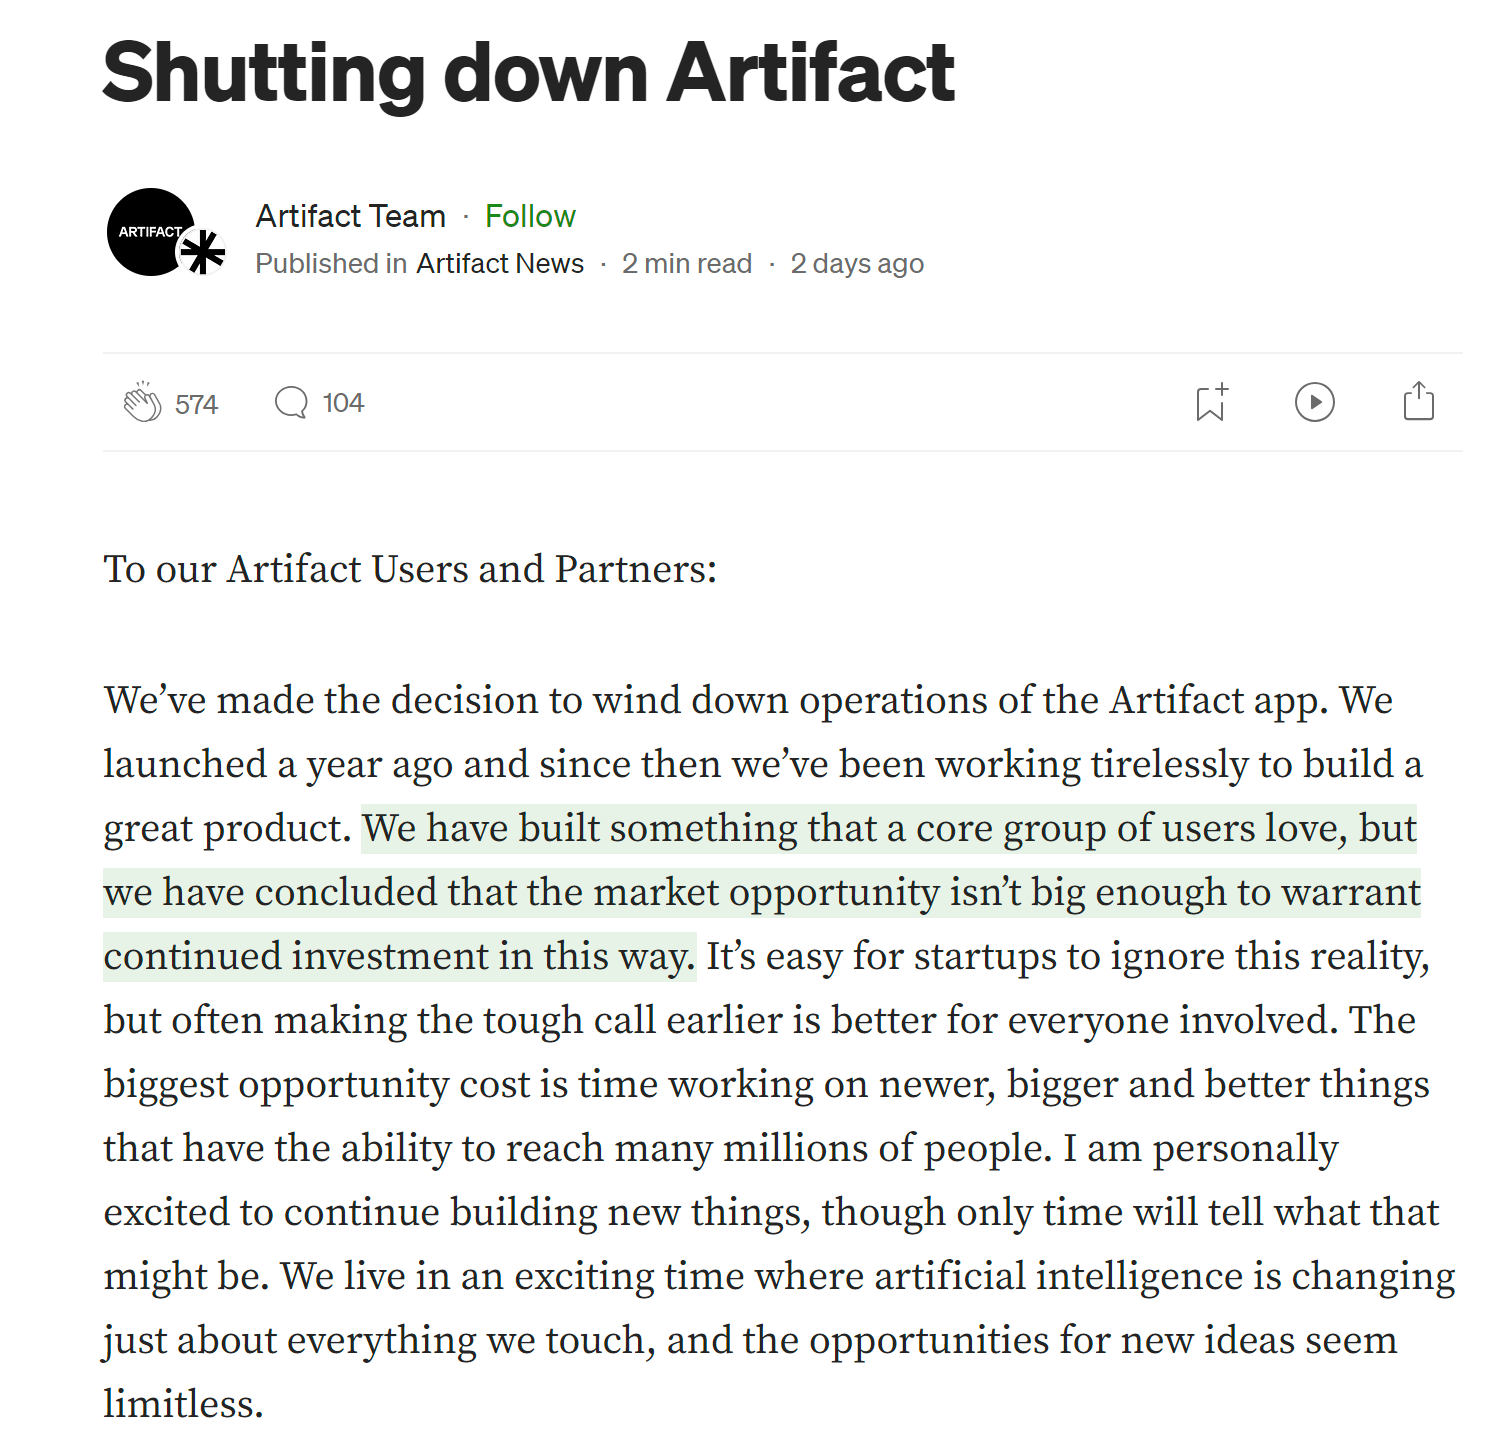View the 574 clap count
1507x1451 pixels.
196,404
